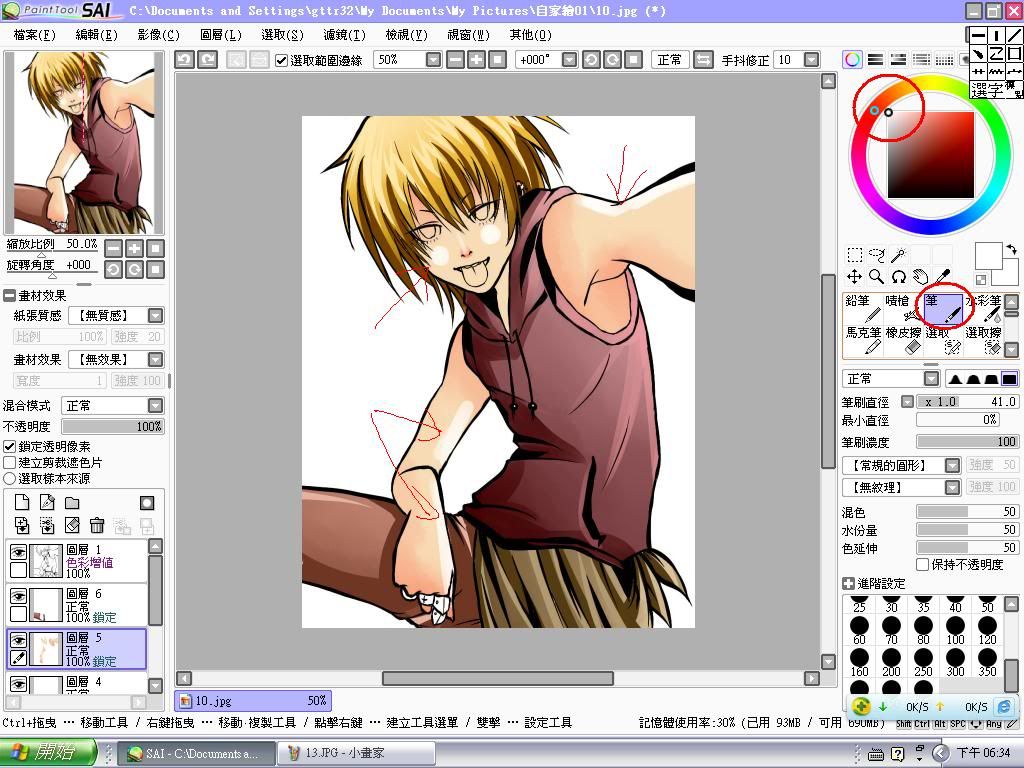The width and height of the screenshot is (1024, 768).
Task: Open the 濾鏡(T) menu
Action: click(344, 35)
